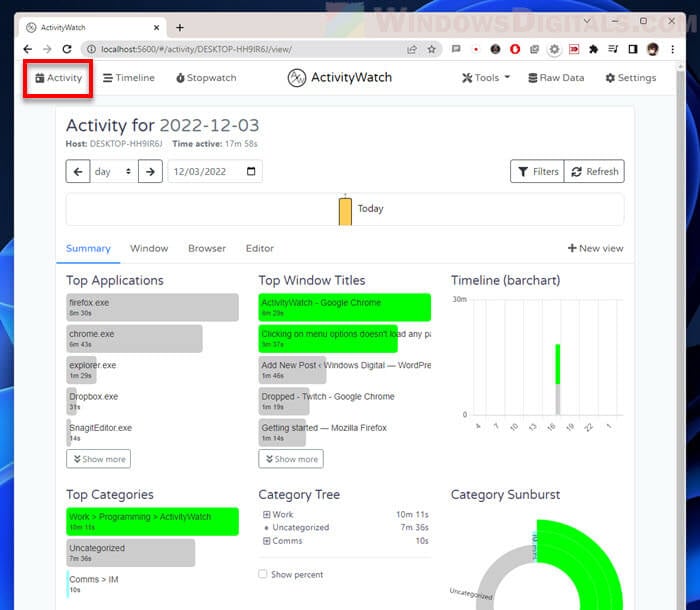700x610 pixels.
Task: Select the Today bar in overview
Action: 345,211
